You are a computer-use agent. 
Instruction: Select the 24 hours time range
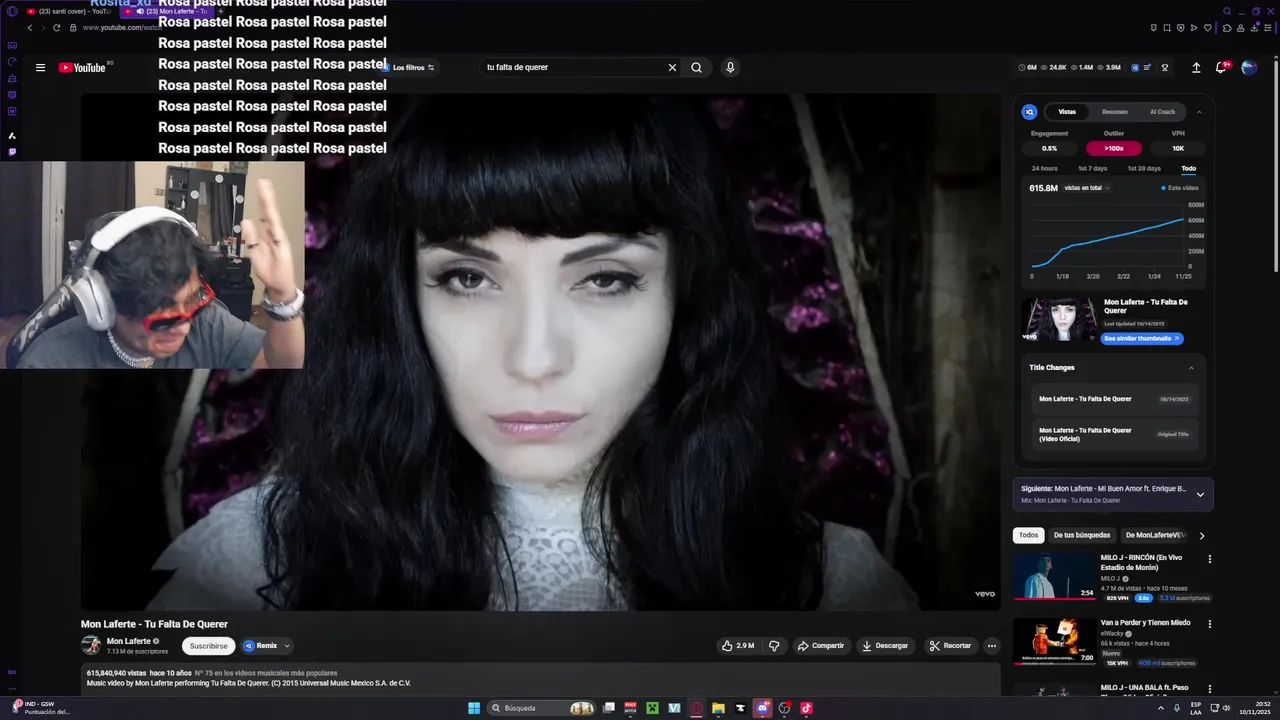click(x=1044, y=168)
